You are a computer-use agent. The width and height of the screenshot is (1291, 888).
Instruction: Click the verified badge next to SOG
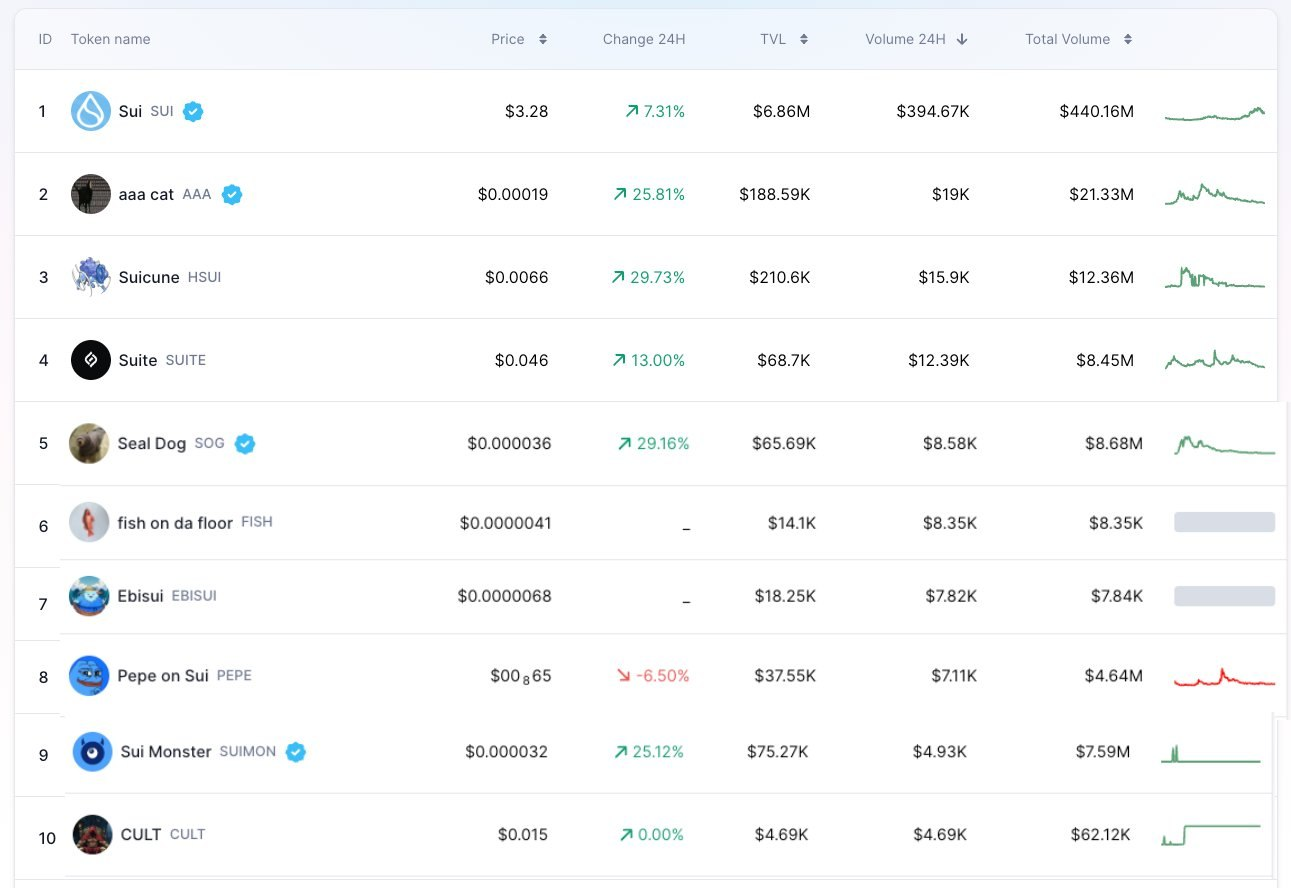point(245,443)
